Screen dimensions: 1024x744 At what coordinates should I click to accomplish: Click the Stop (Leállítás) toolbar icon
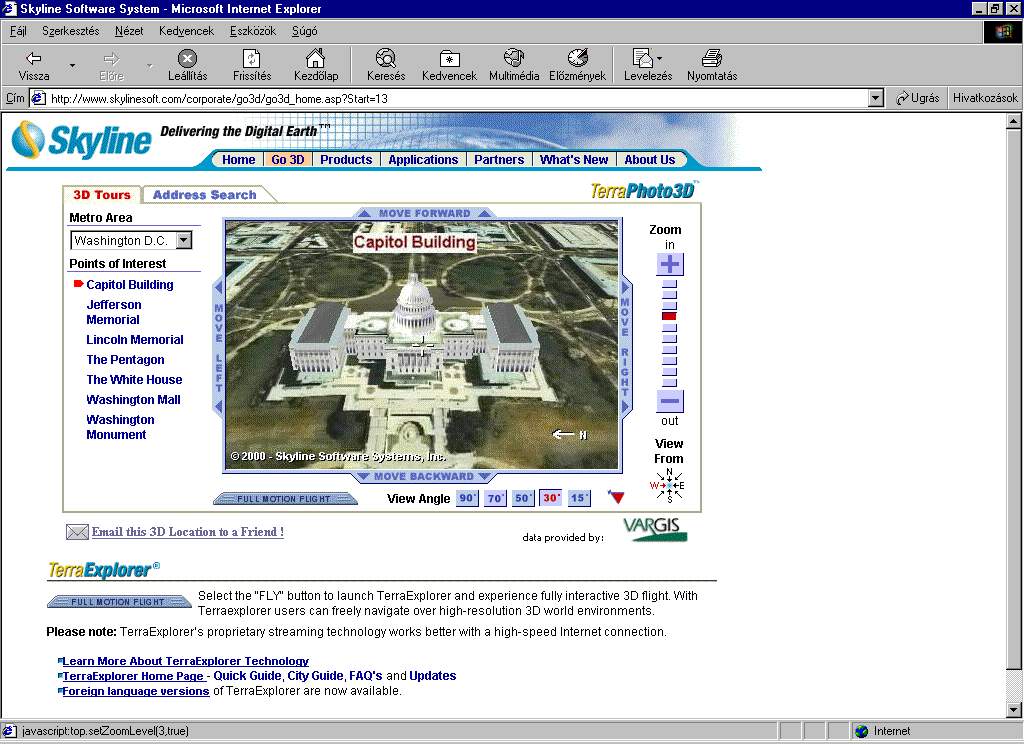[187, 65]
